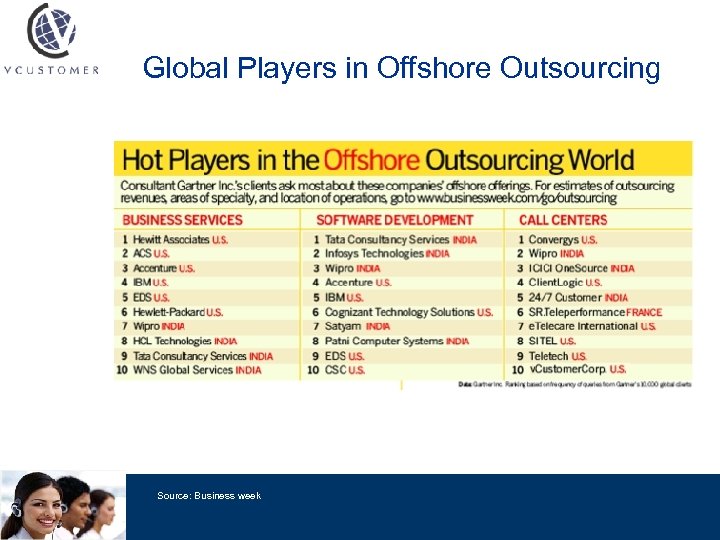Click the VCUSTOMER wordmark under the logo
Viewport: 720px width, 540px height.
[x=51, y=70]
